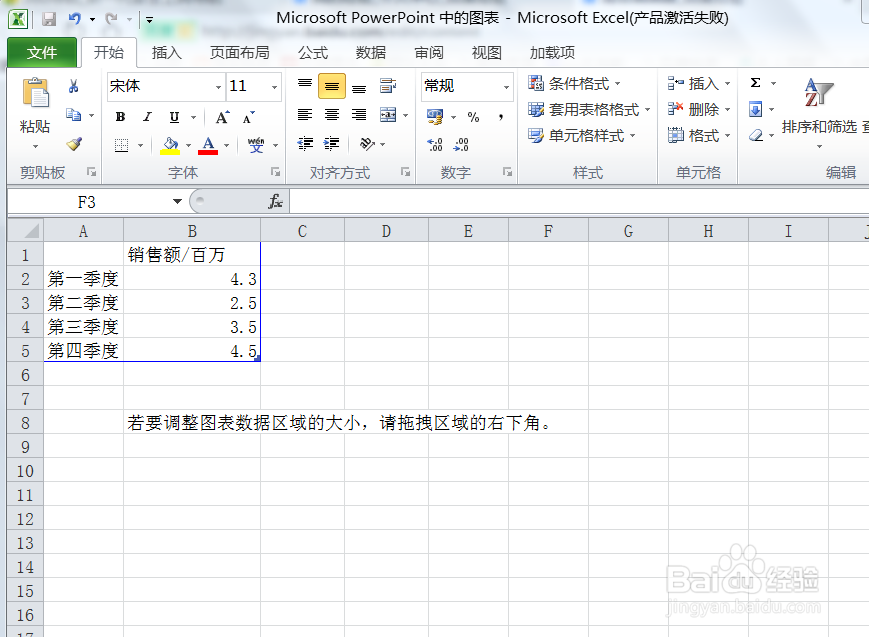Viewport: 869px width, 637px height.
Task: Click the insert function fx icon
Action: pyautogui.click(x=275, y=201)
